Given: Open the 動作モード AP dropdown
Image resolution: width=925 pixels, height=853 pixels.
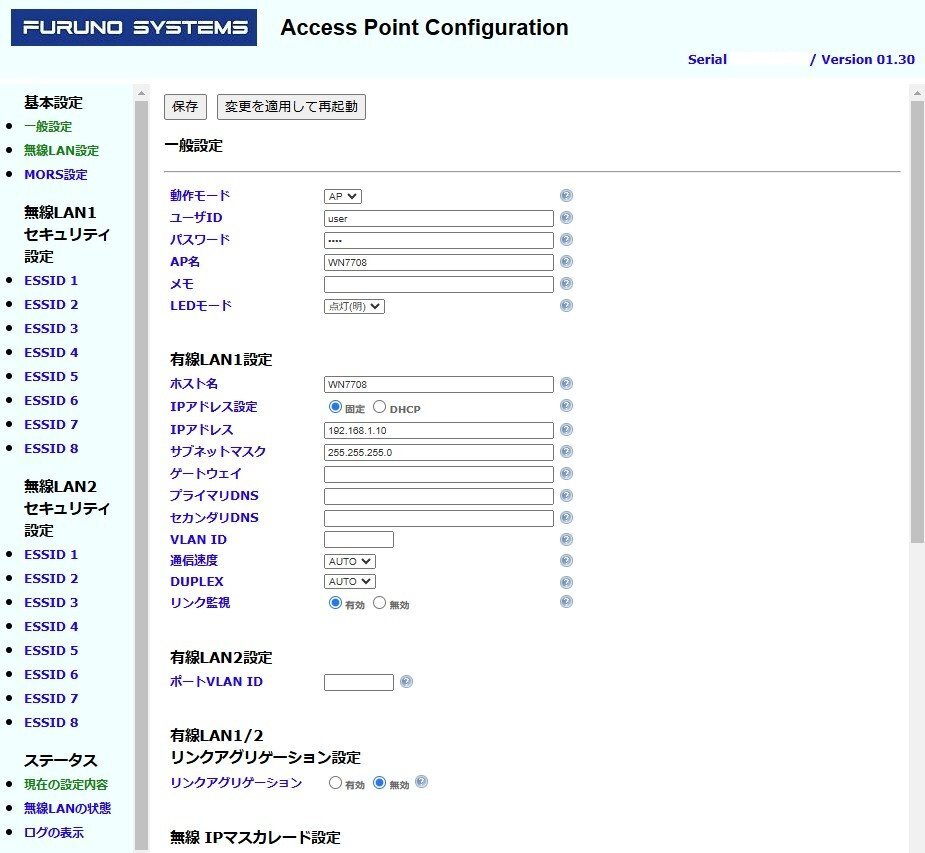Looking at the screenshot, I should [x=343, y=196].
